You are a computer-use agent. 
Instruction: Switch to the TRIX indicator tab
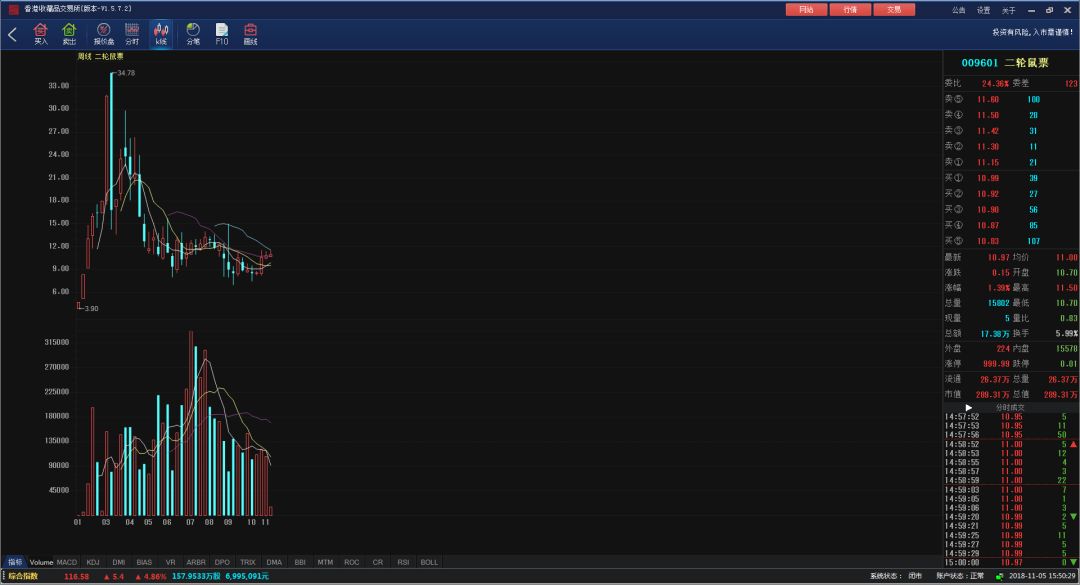pos(248,562)
